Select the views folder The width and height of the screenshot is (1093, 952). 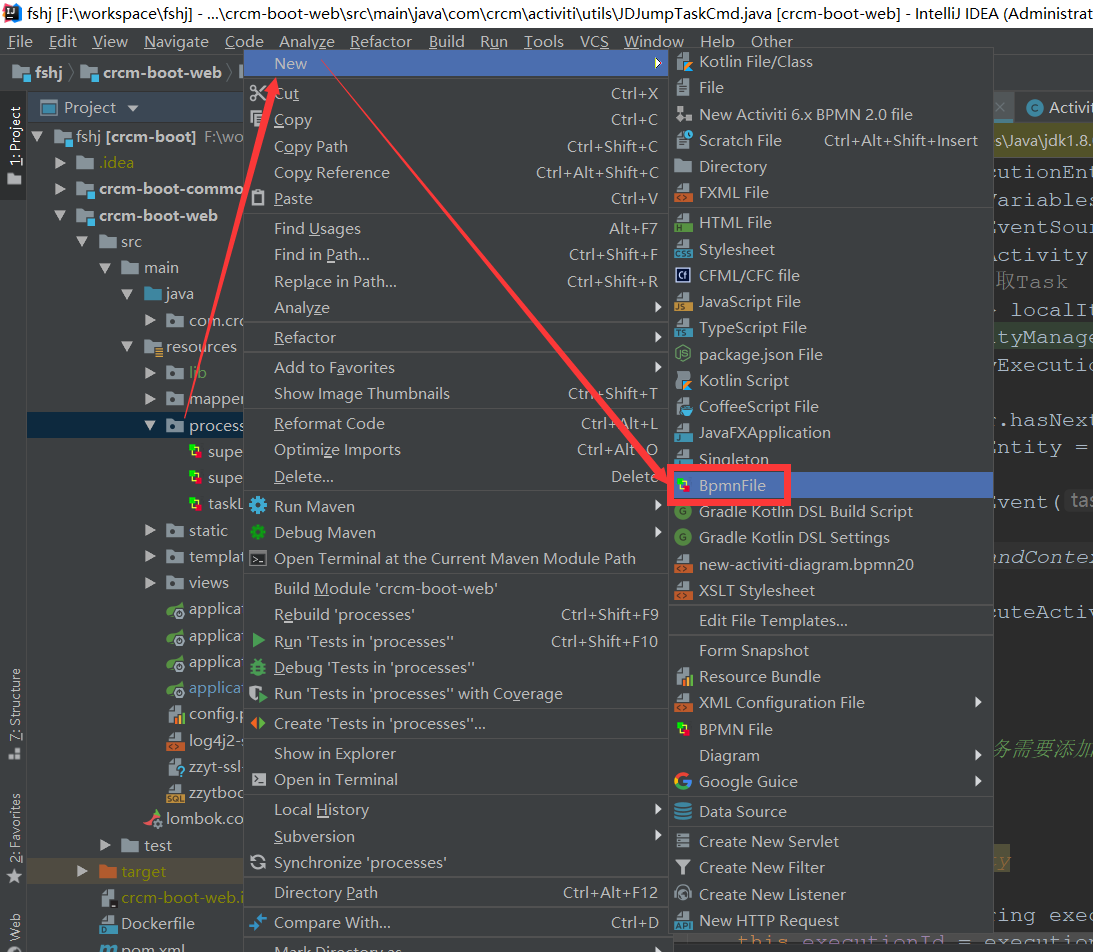tap(208, 583)
